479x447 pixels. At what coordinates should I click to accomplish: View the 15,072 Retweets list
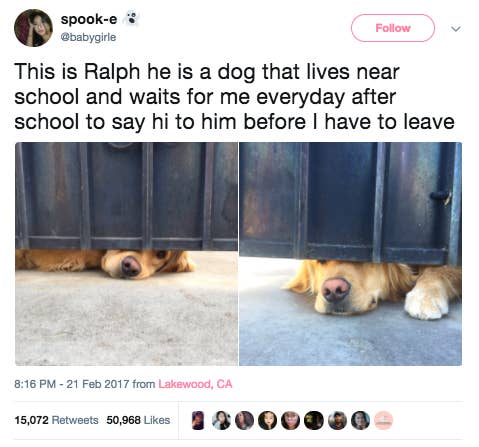pos(56,420)
